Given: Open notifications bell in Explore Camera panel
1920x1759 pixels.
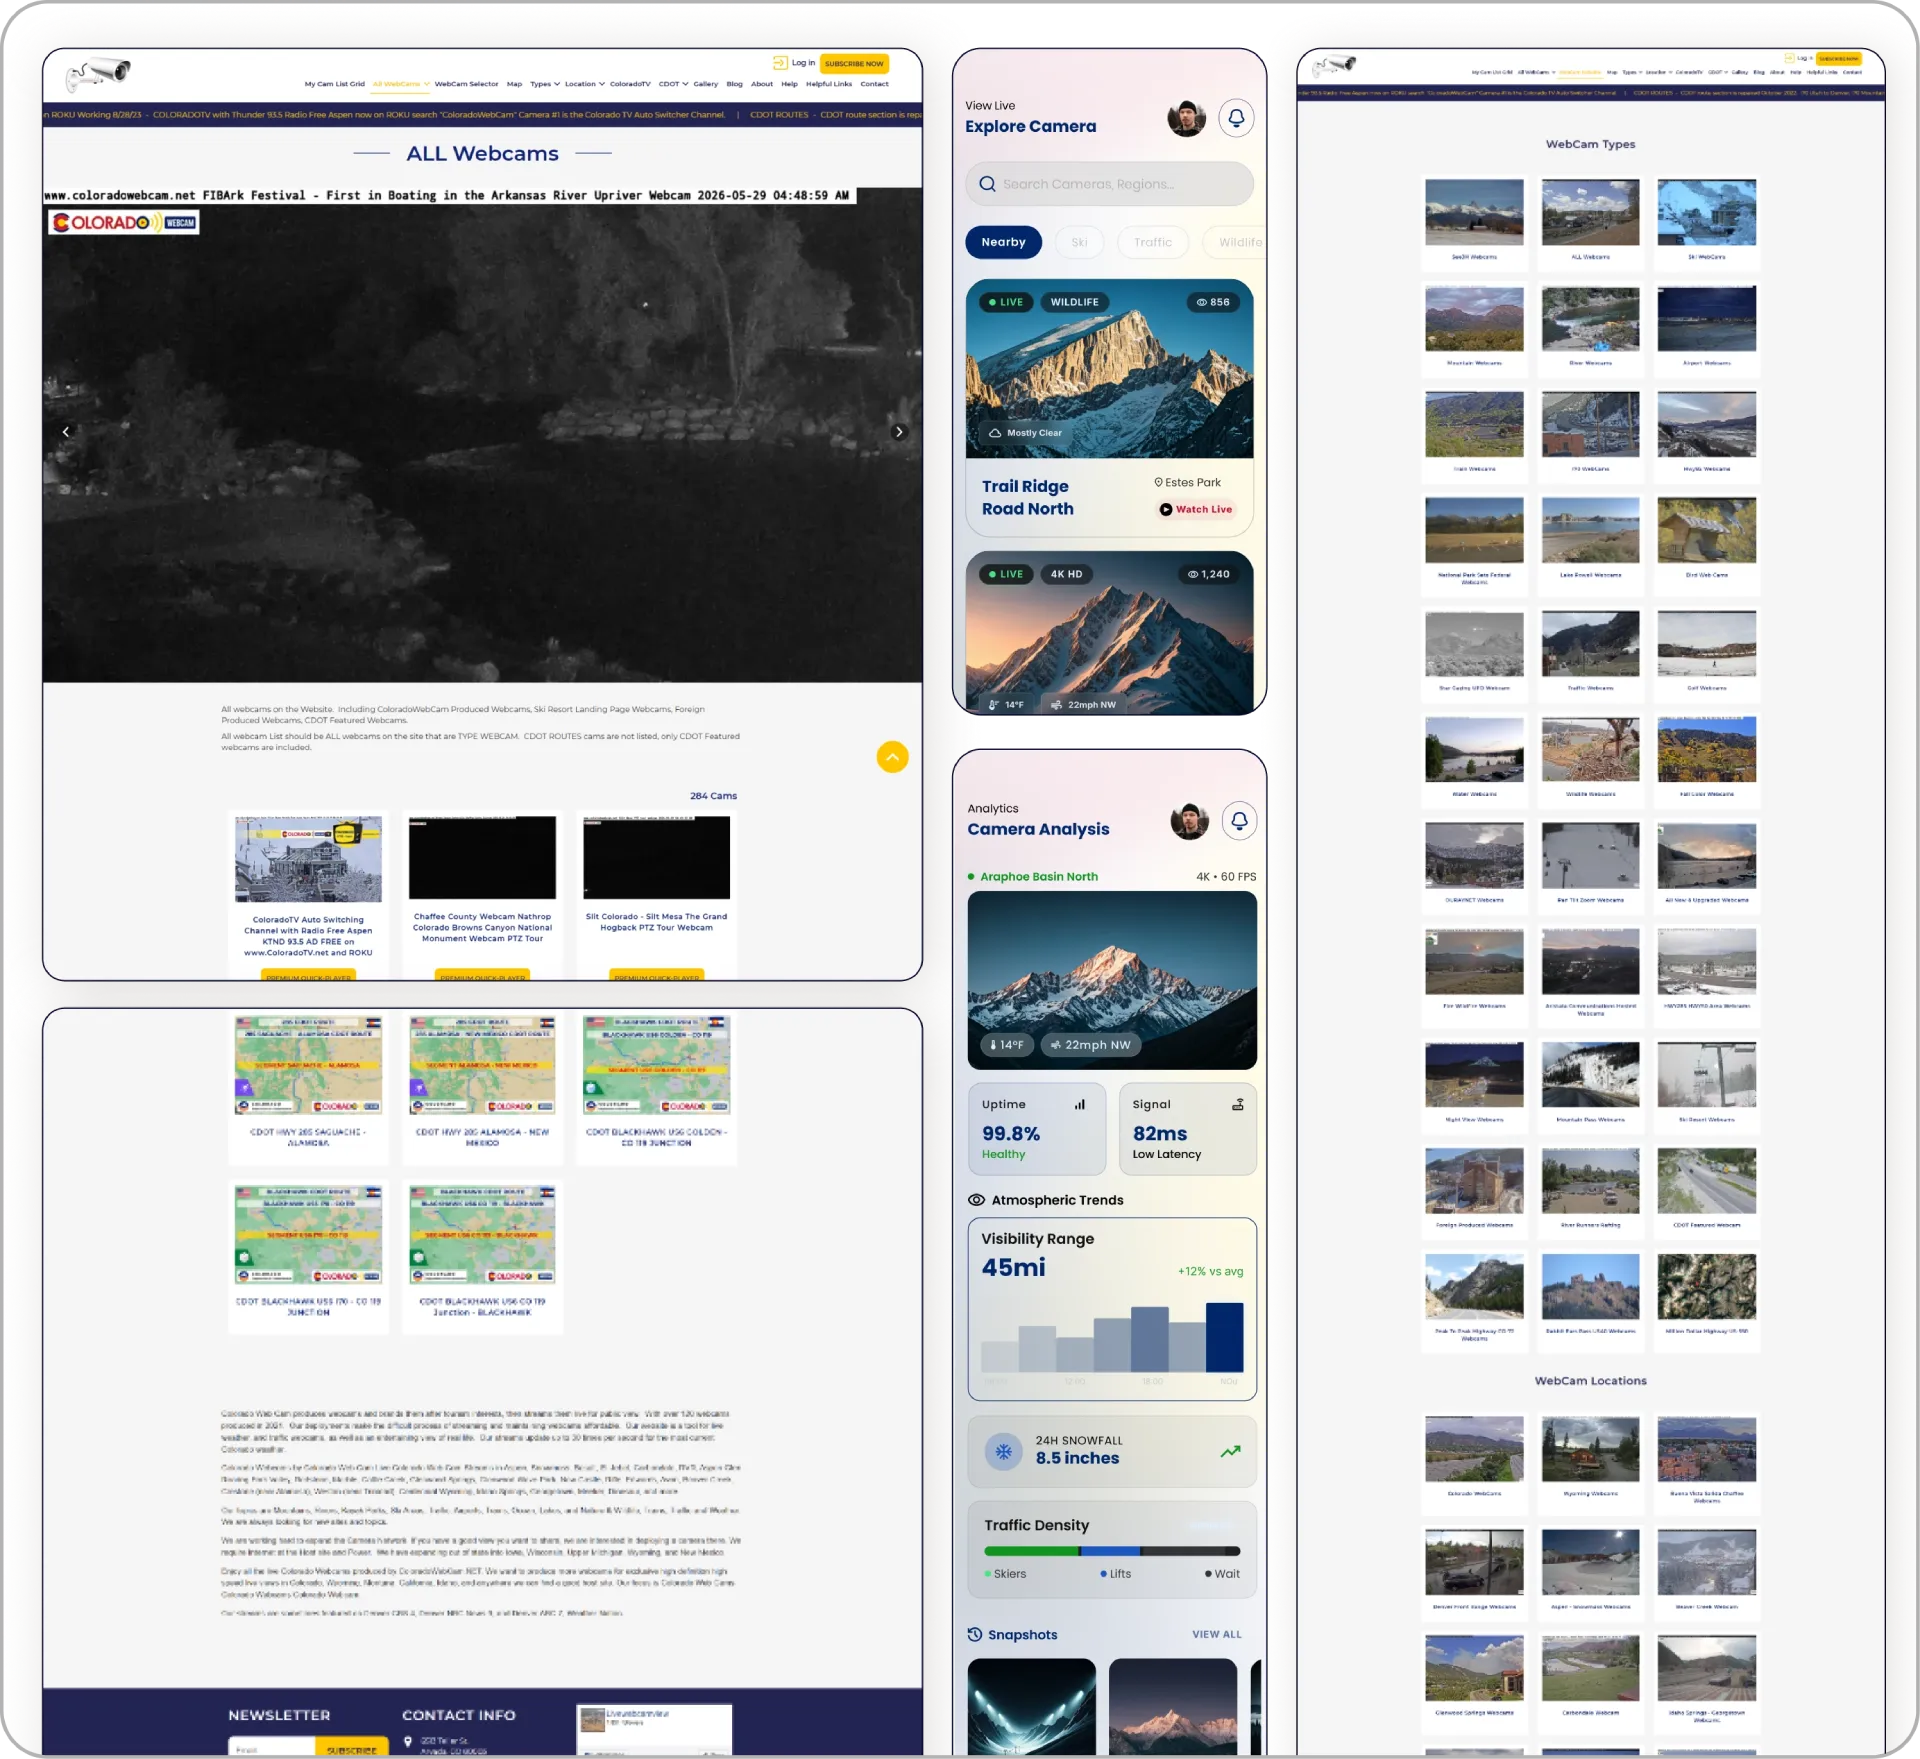Looking at the screenshot, I should (x=1236, y=118).
